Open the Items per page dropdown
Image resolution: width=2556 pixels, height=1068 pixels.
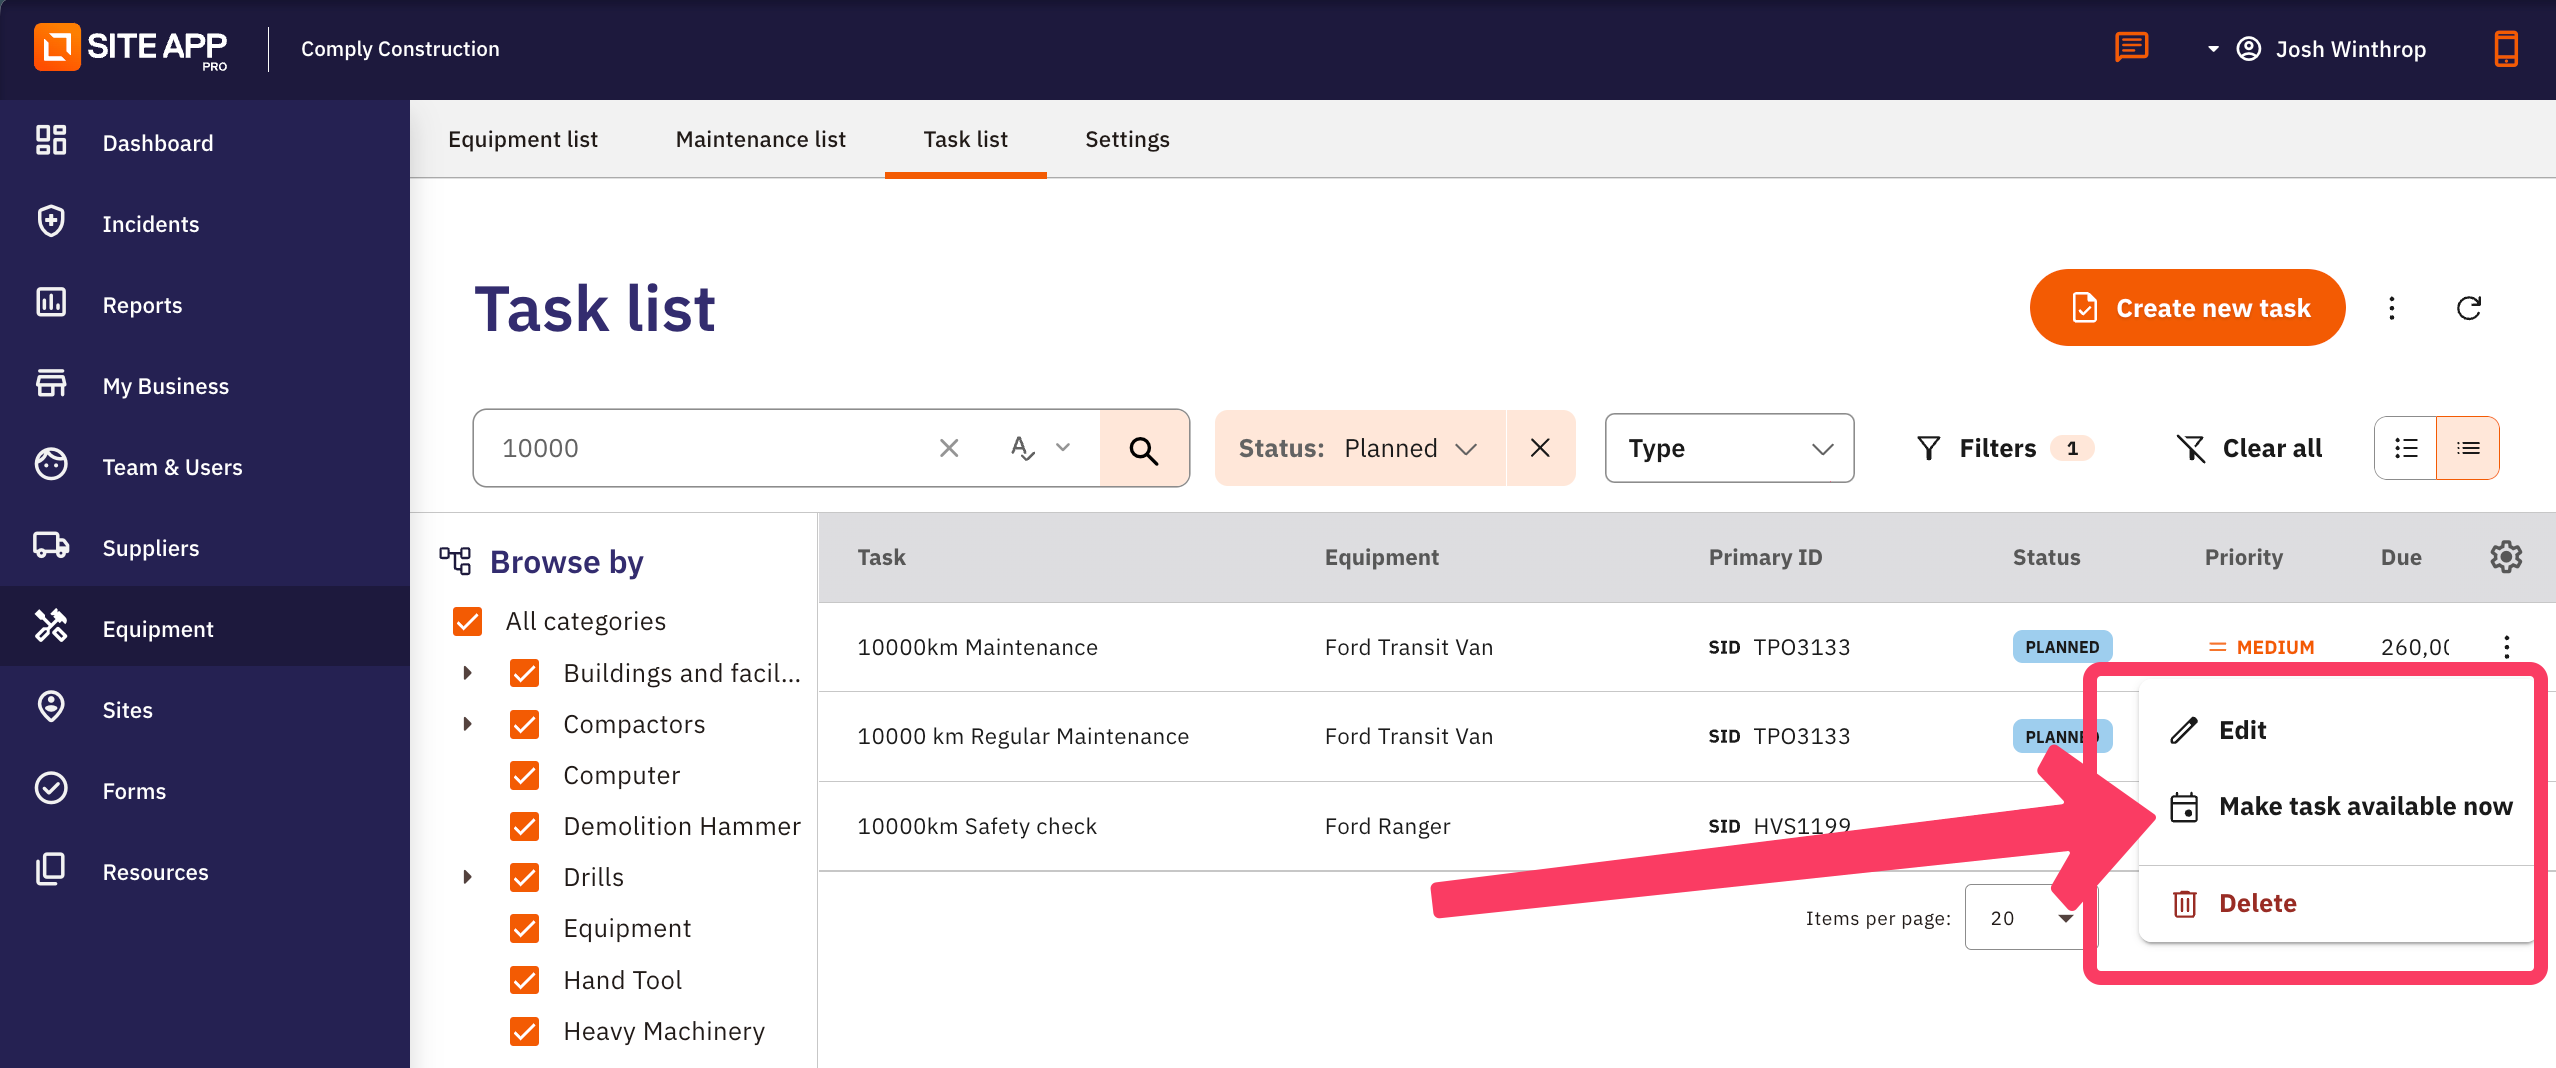coord(2029,917)
